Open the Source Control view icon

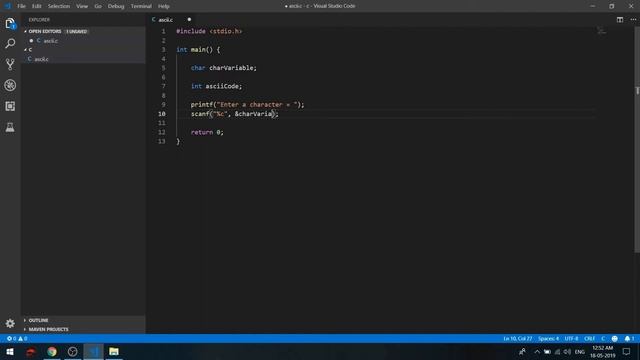coord(10,64)
